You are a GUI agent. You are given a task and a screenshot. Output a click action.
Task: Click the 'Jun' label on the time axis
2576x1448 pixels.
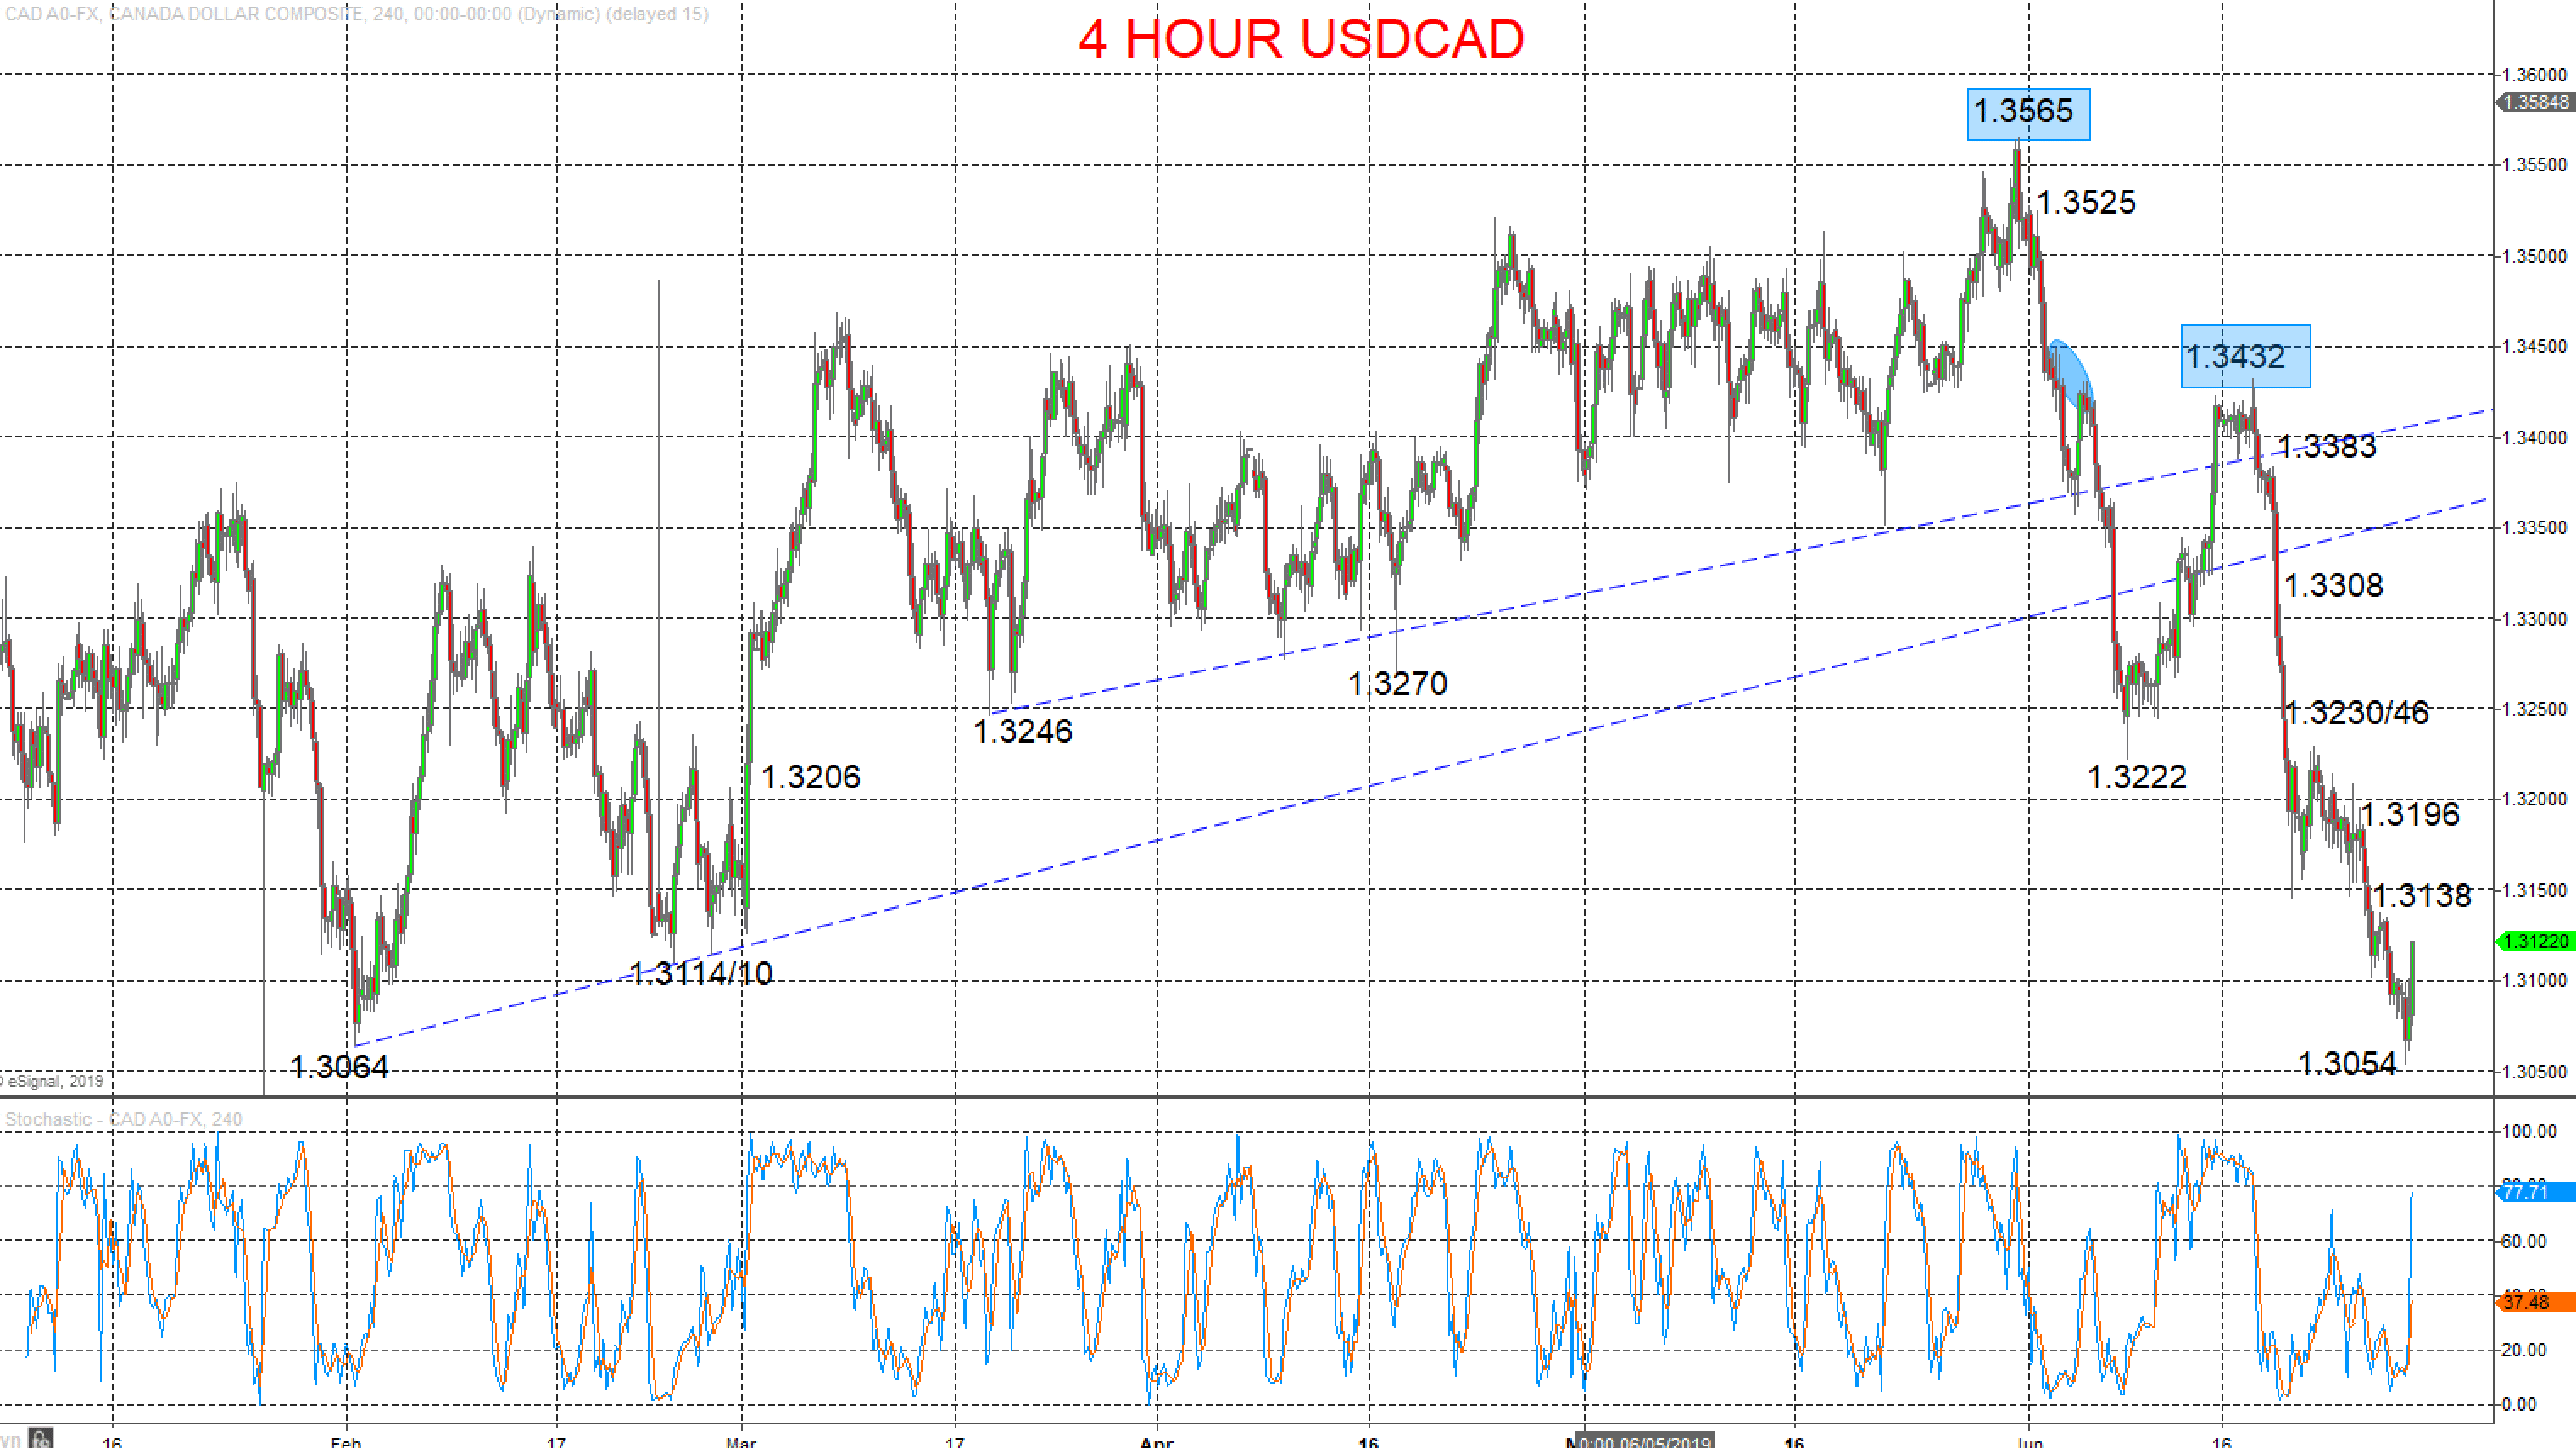click(x=2029, y=1441)
